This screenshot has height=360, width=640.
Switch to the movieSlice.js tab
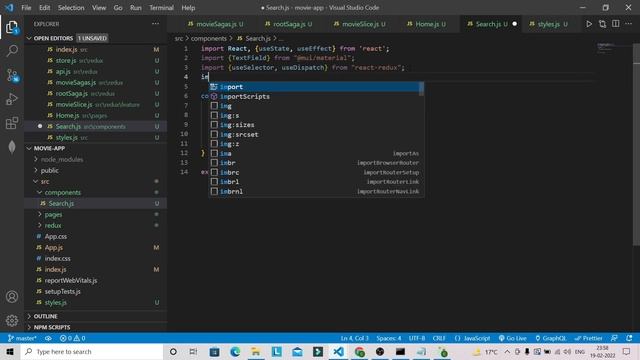click(359, 24)
